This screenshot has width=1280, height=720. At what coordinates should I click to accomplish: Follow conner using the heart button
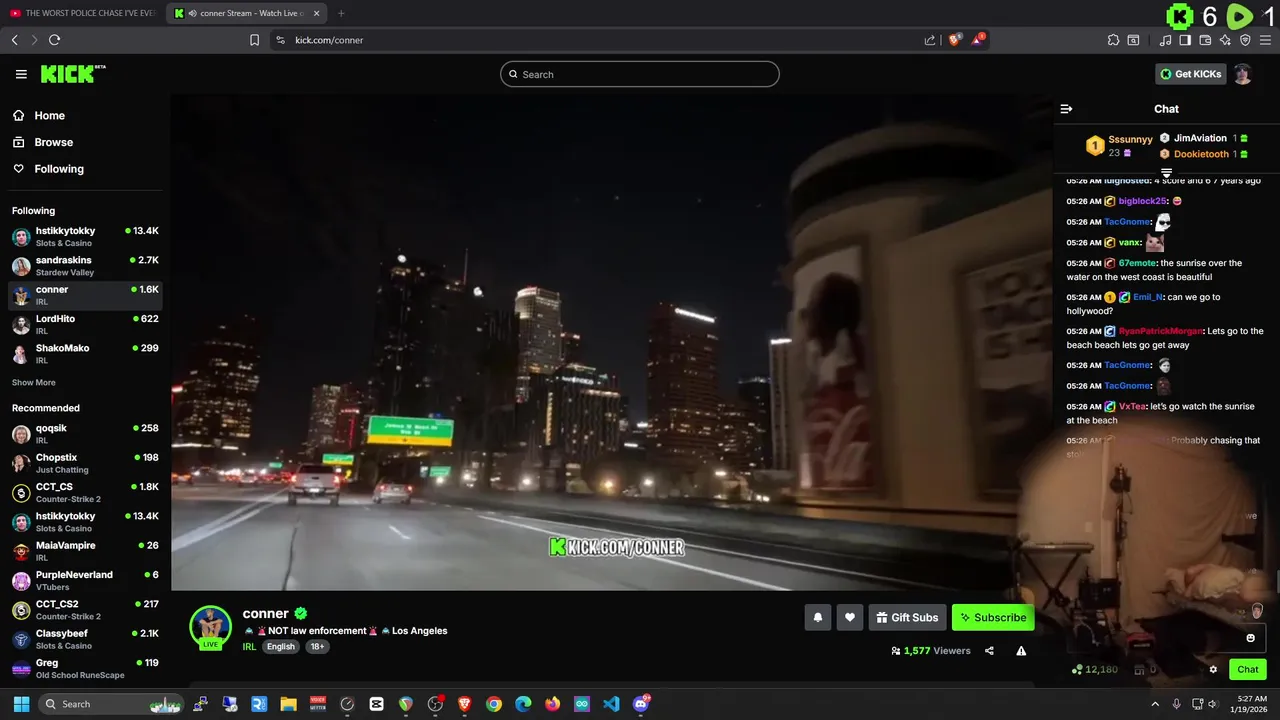pos(850,618)
